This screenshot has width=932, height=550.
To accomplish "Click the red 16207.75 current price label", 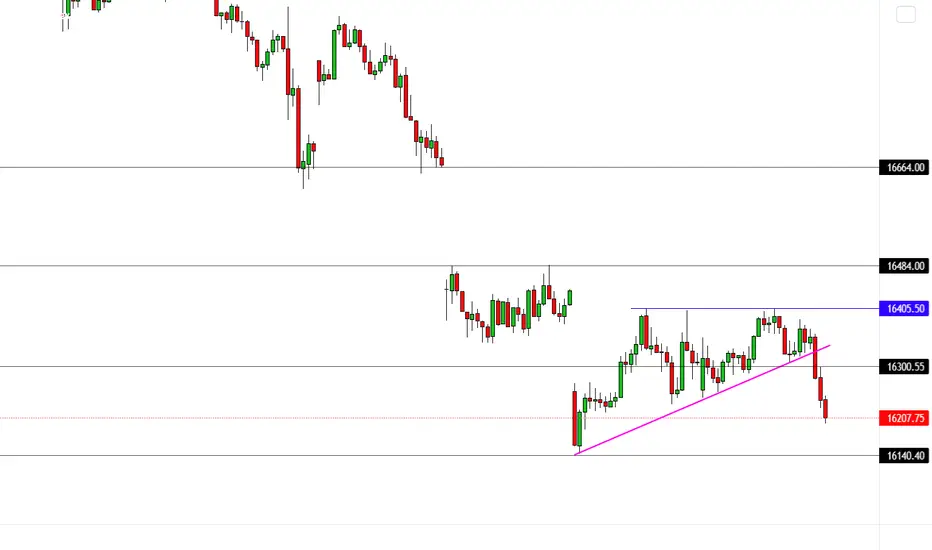I will [x=904, y=418].
